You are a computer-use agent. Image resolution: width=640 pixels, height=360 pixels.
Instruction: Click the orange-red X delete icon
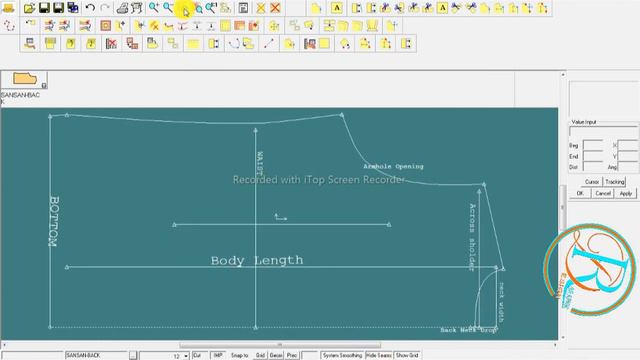275,8
